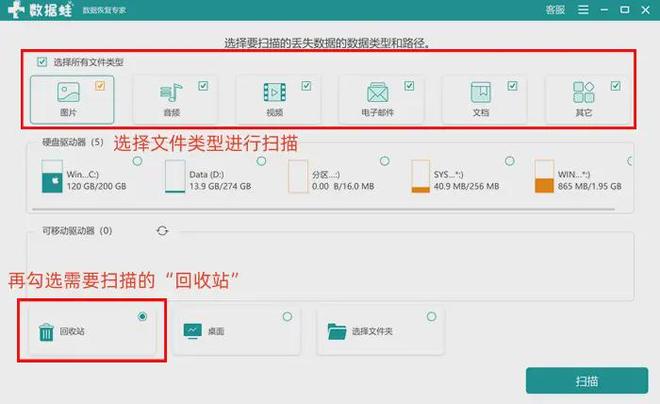Click the hard drive list horizontal scrollbar
The image size is (660, 404).
pos(323,209)
